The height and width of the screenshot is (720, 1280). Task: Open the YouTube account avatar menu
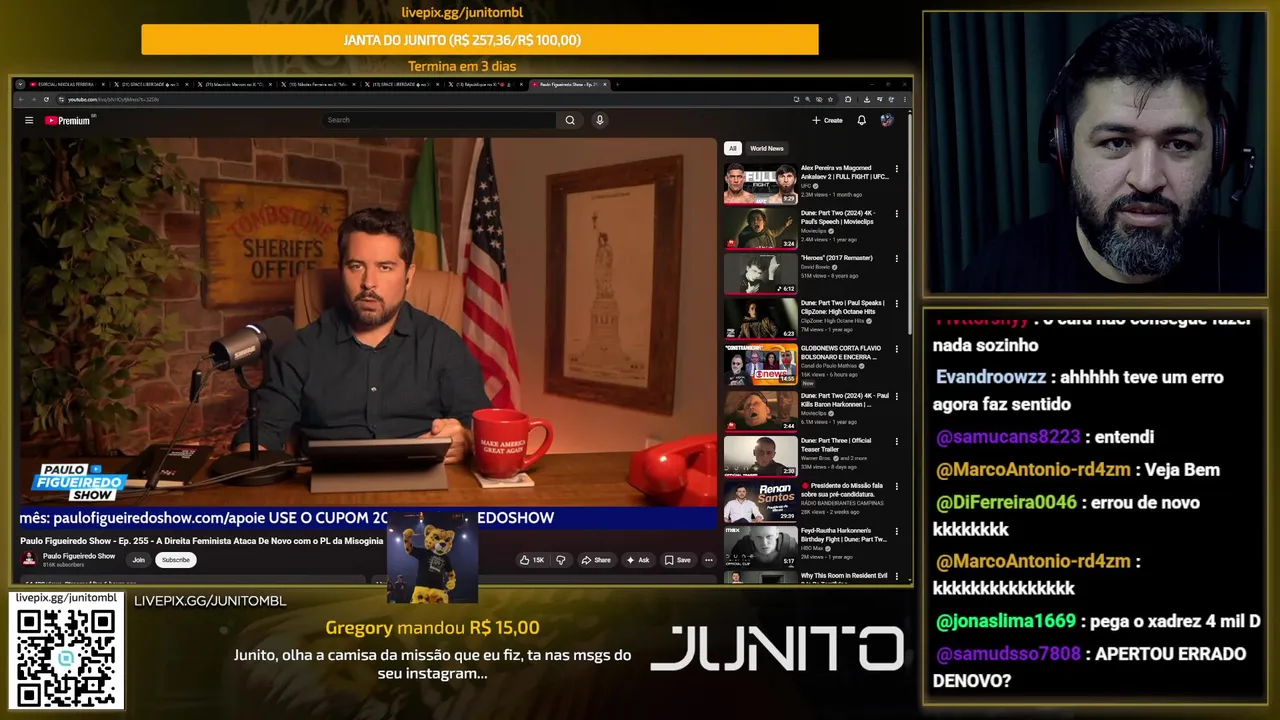point(886,120)
